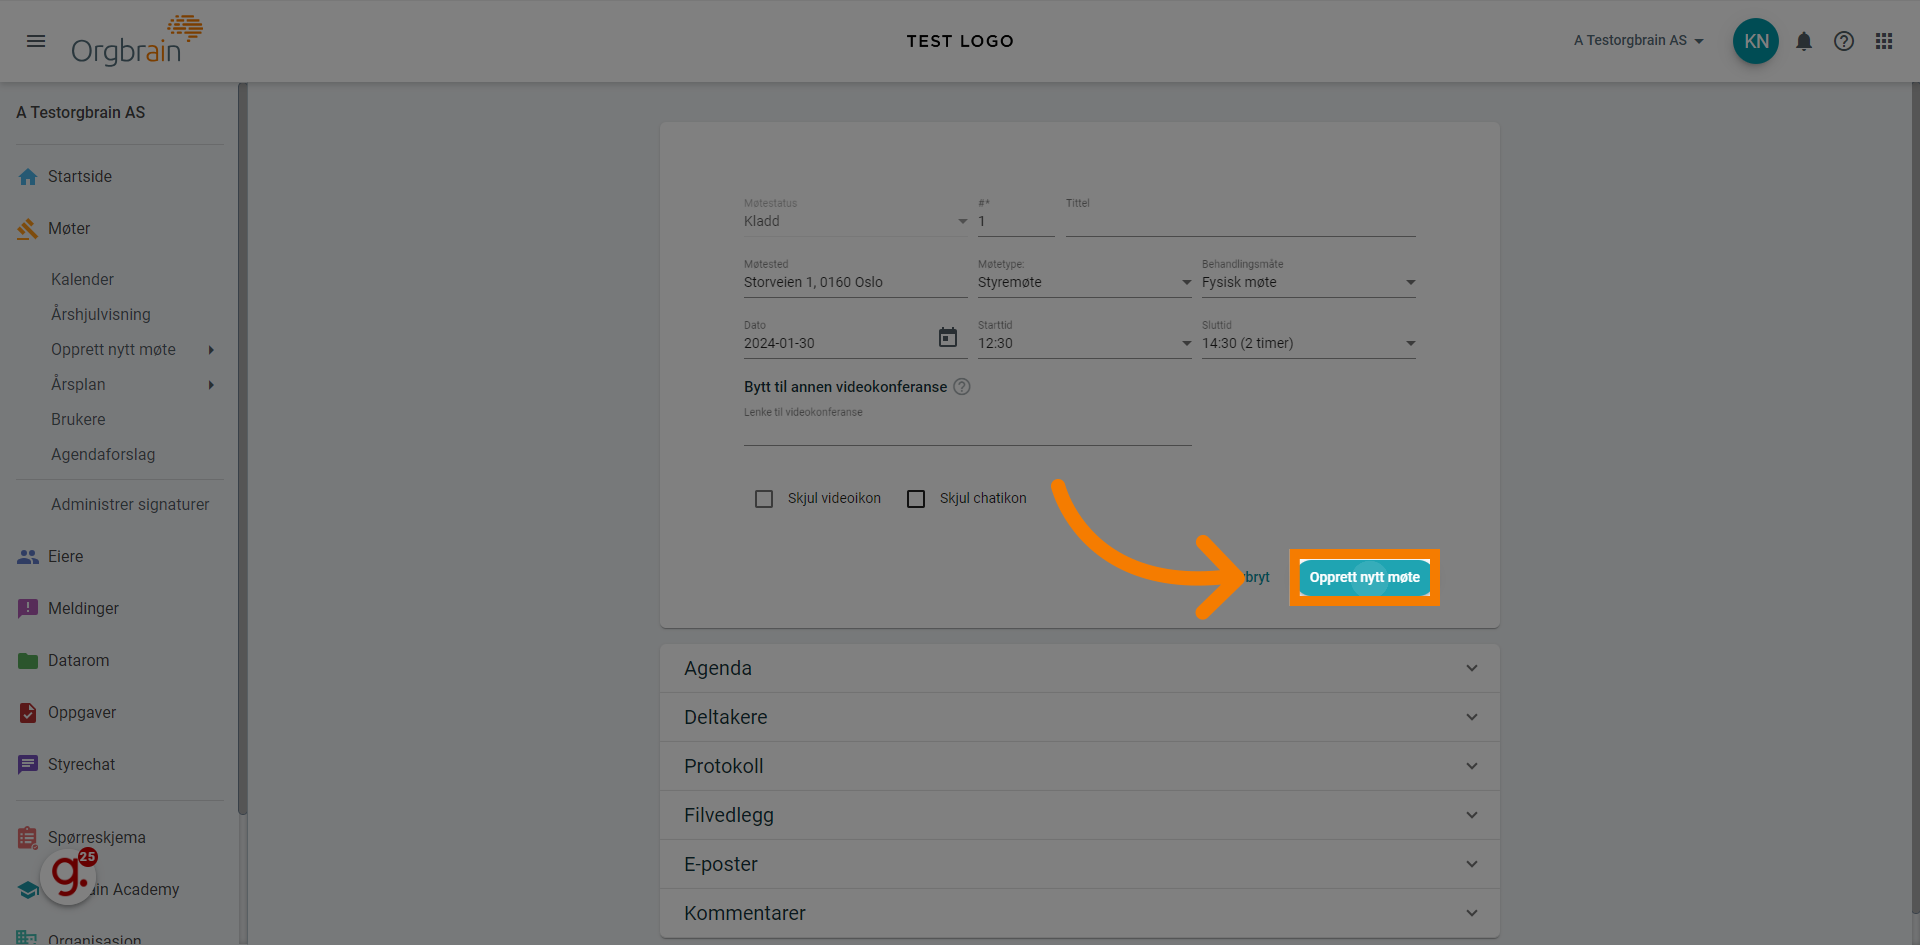
Task: Expand the Agenda section
Action: click(1080, 668)
